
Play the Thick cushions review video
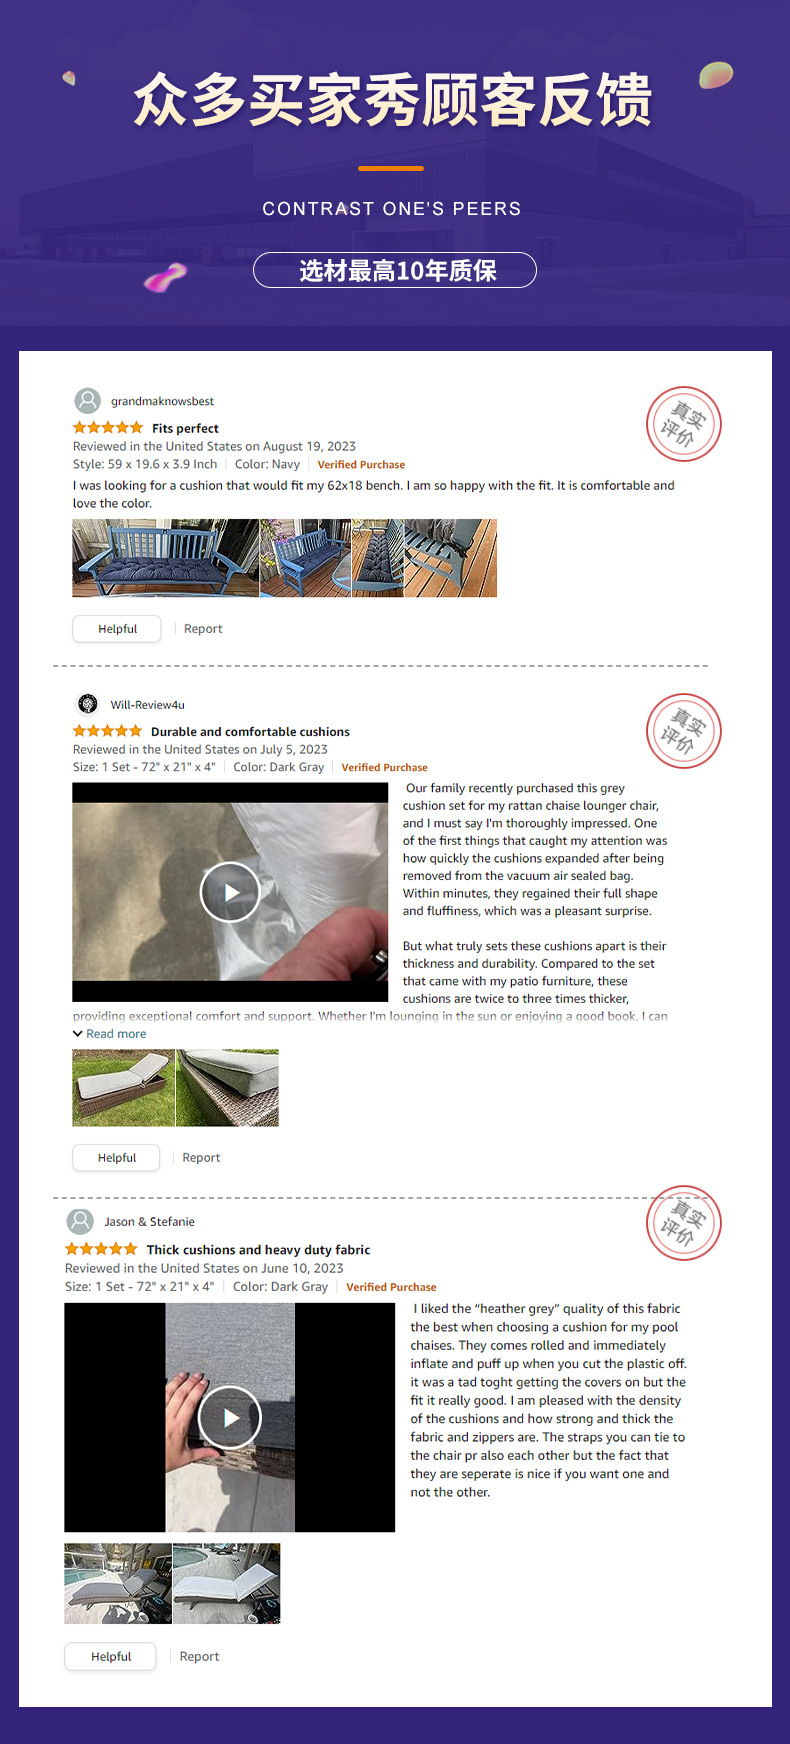[x=230, y=1417]
